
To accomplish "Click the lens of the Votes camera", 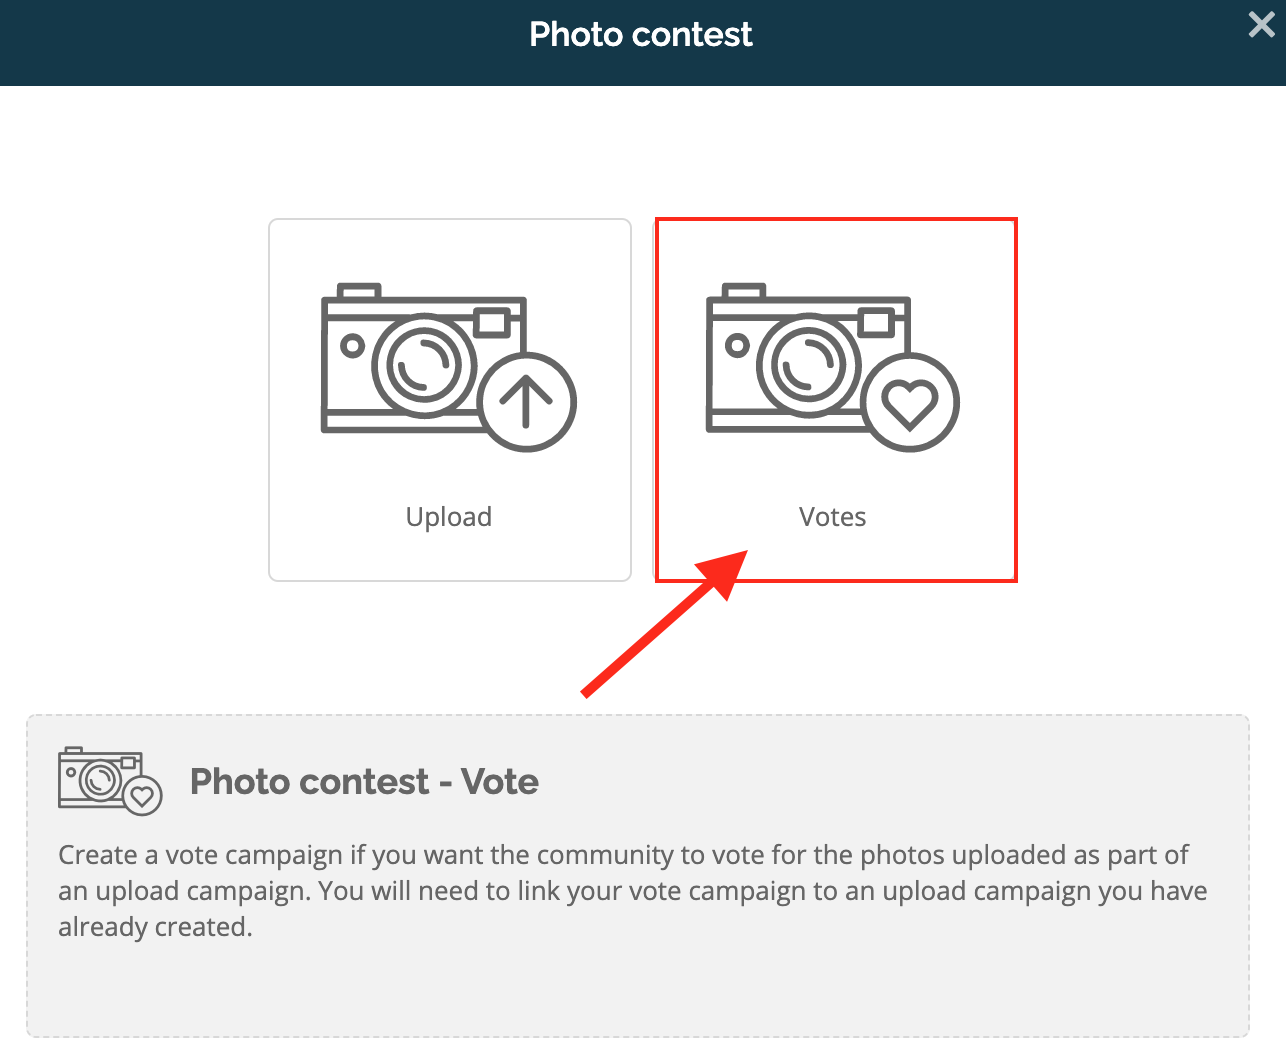I will (809, 365).
